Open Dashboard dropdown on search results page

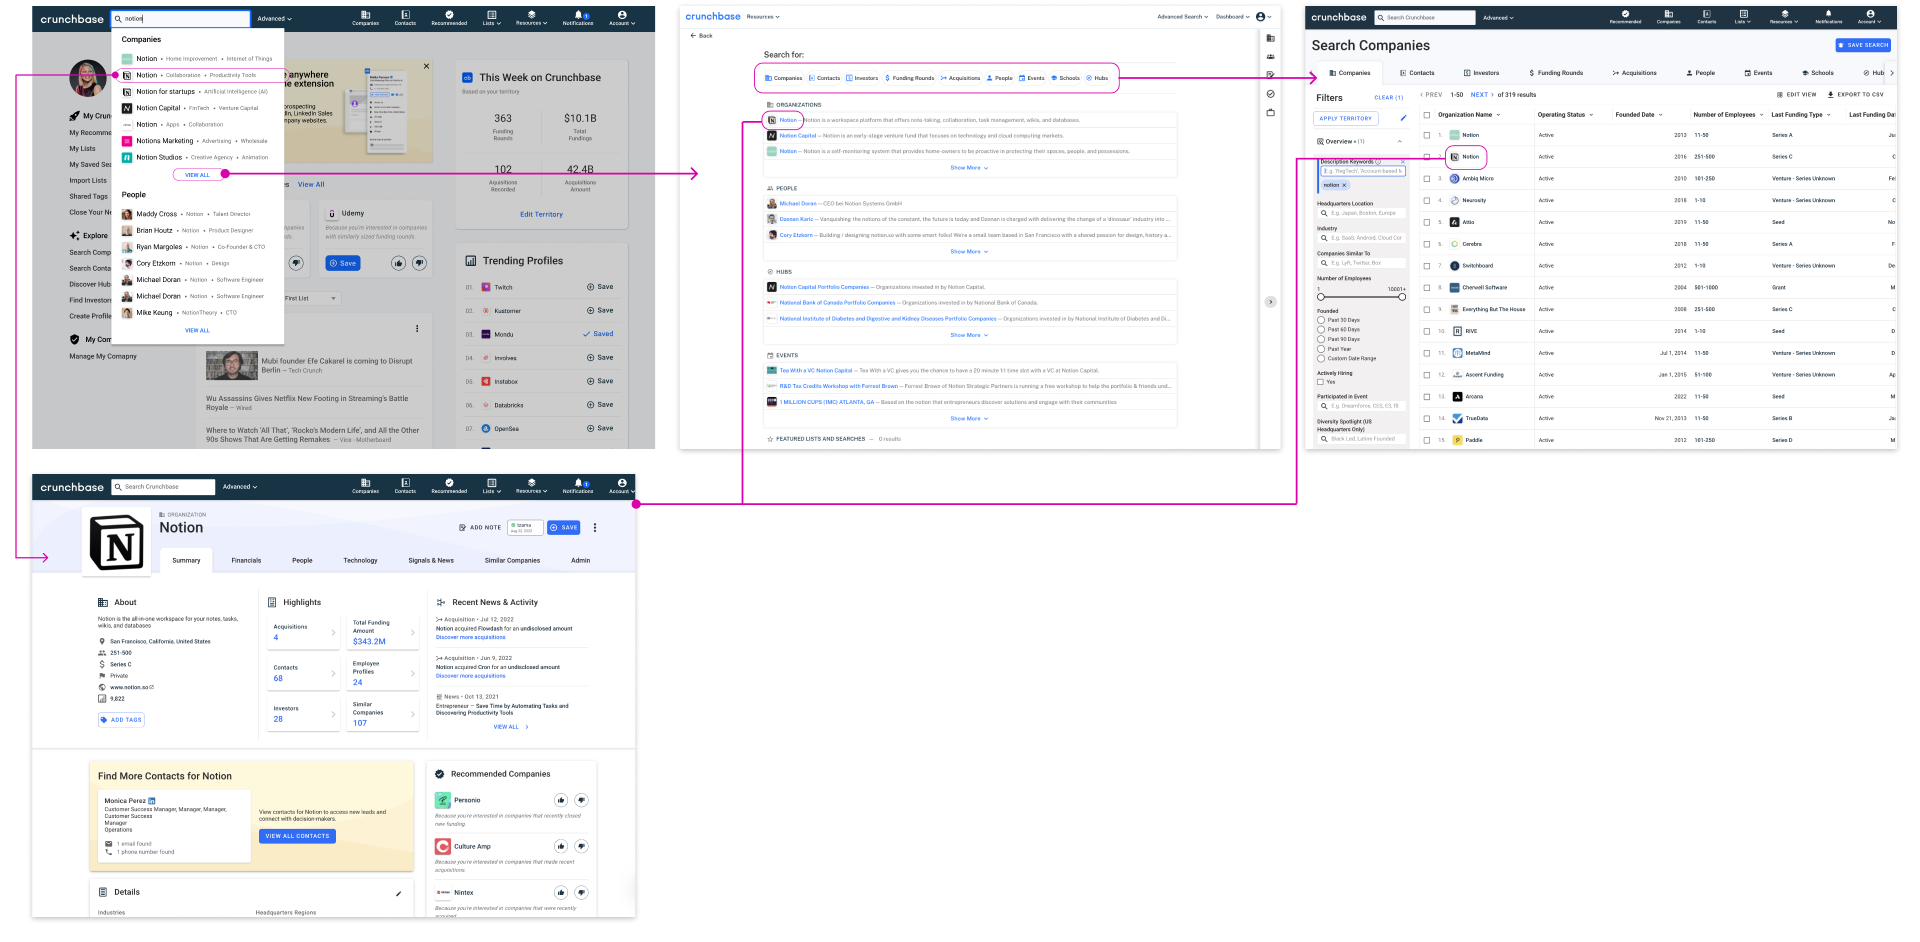1232,17
